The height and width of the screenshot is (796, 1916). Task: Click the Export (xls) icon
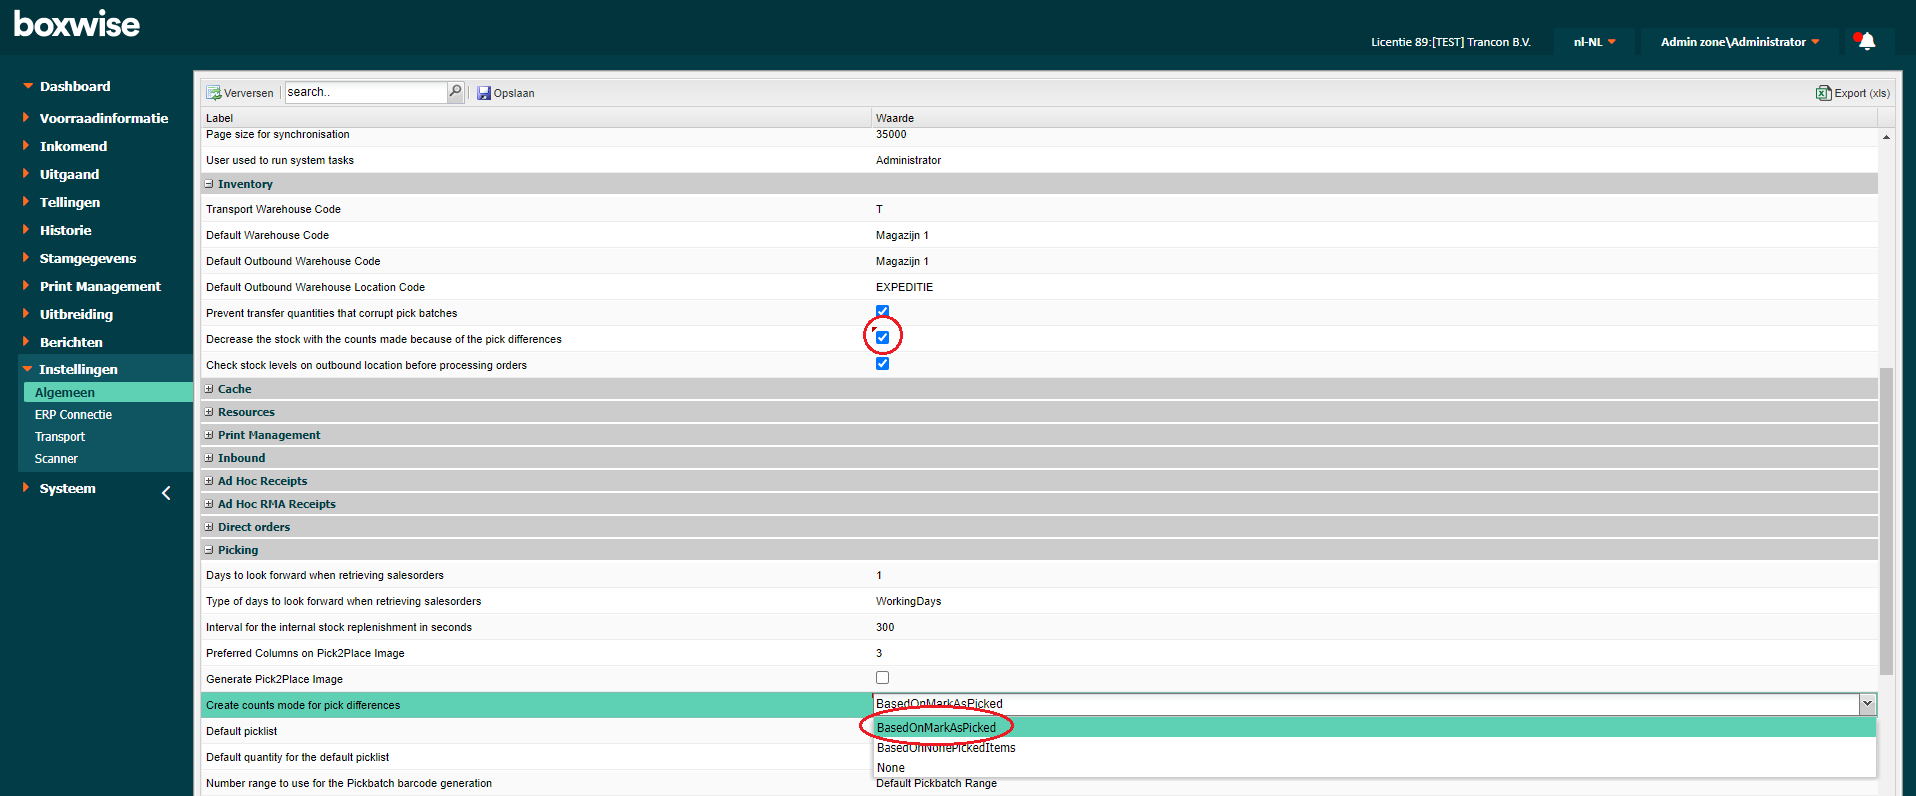pyautogui.click(x=1823, y=93)
